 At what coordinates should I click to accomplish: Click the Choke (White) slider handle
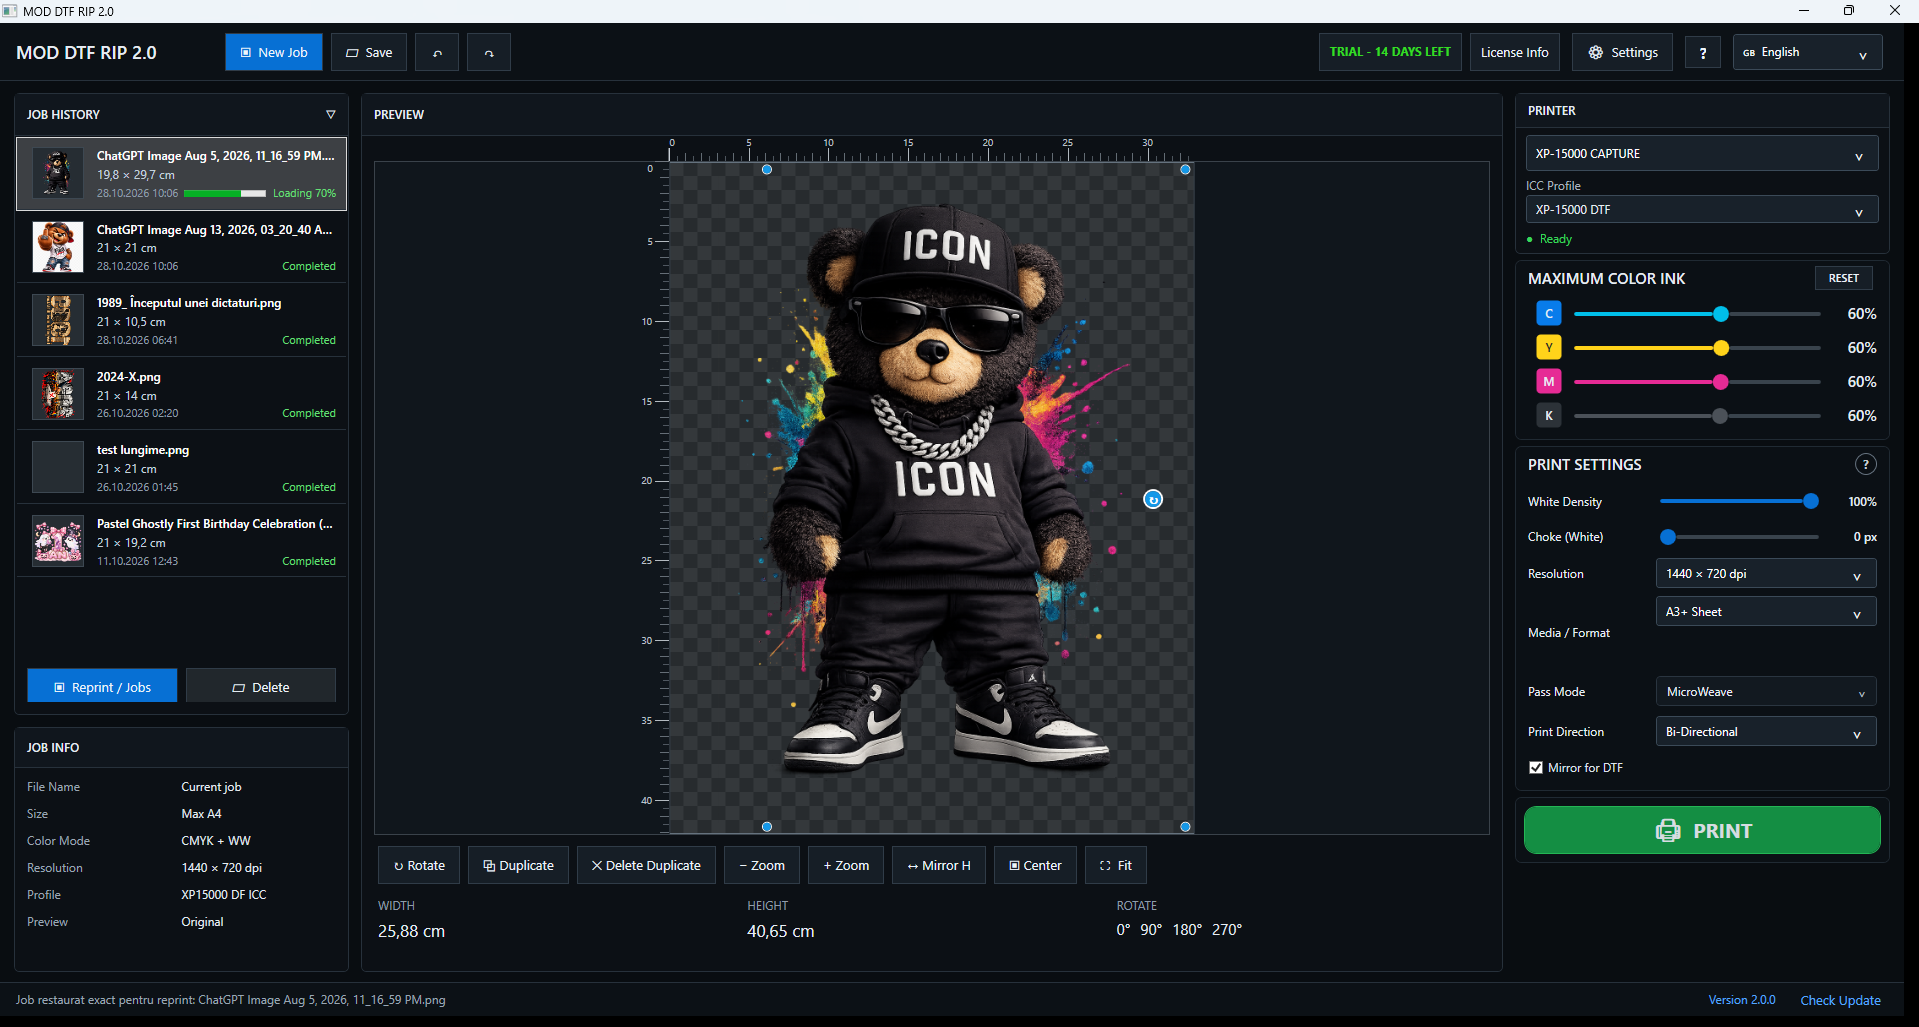[x=1668, y=537]
